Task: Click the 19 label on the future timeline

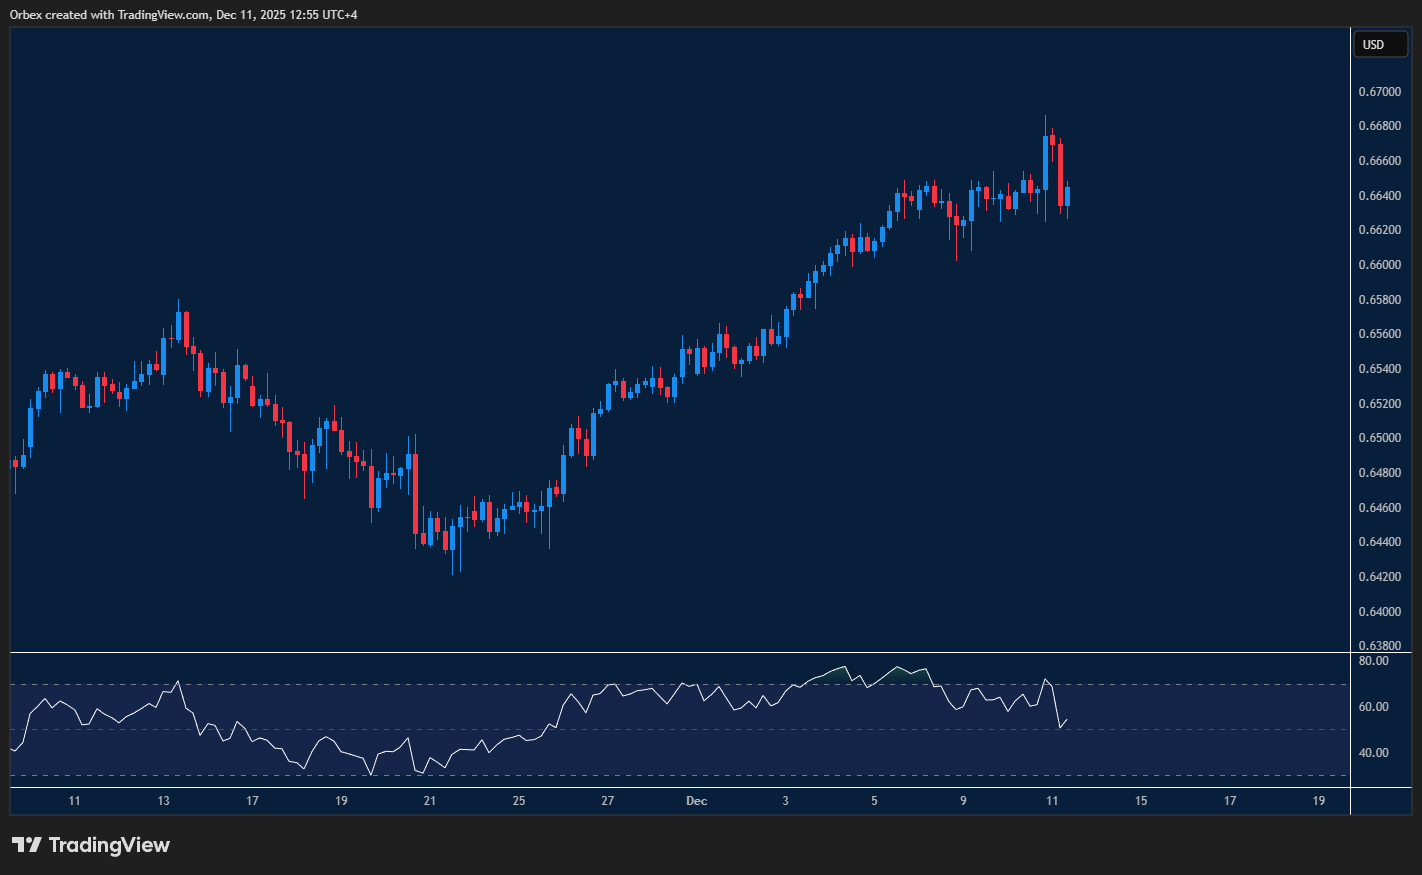Action: pyautogui.click(x=1318, y=801)
